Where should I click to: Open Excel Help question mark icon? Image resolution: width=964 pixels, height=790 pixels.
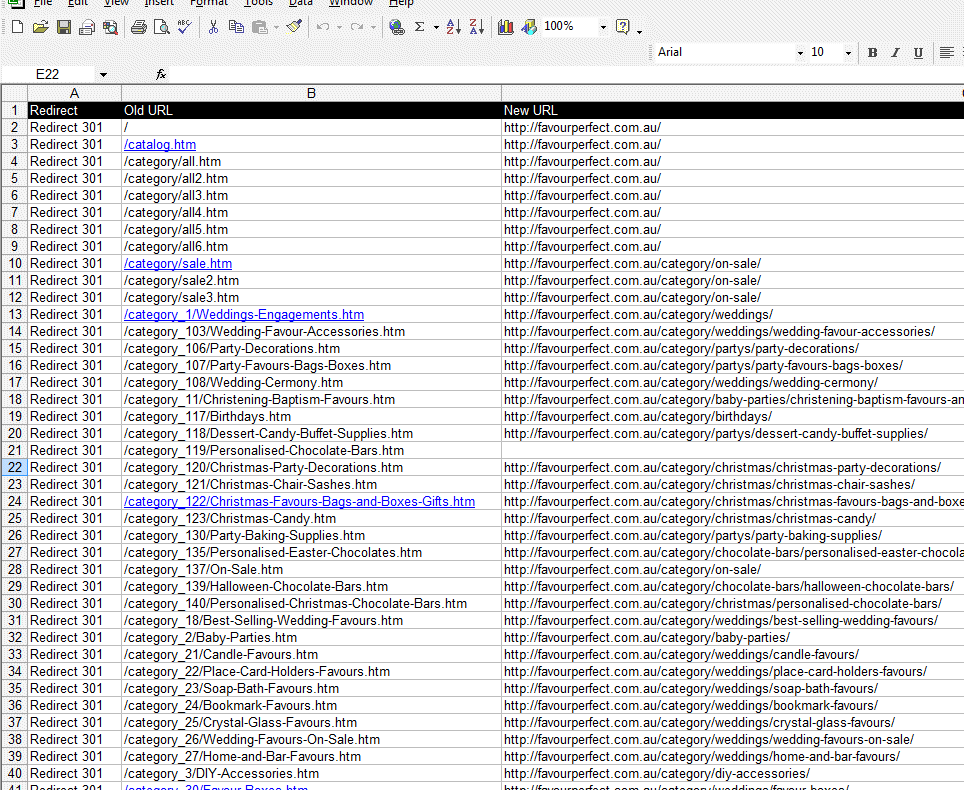pyautogui.click(x=623, y=27)
